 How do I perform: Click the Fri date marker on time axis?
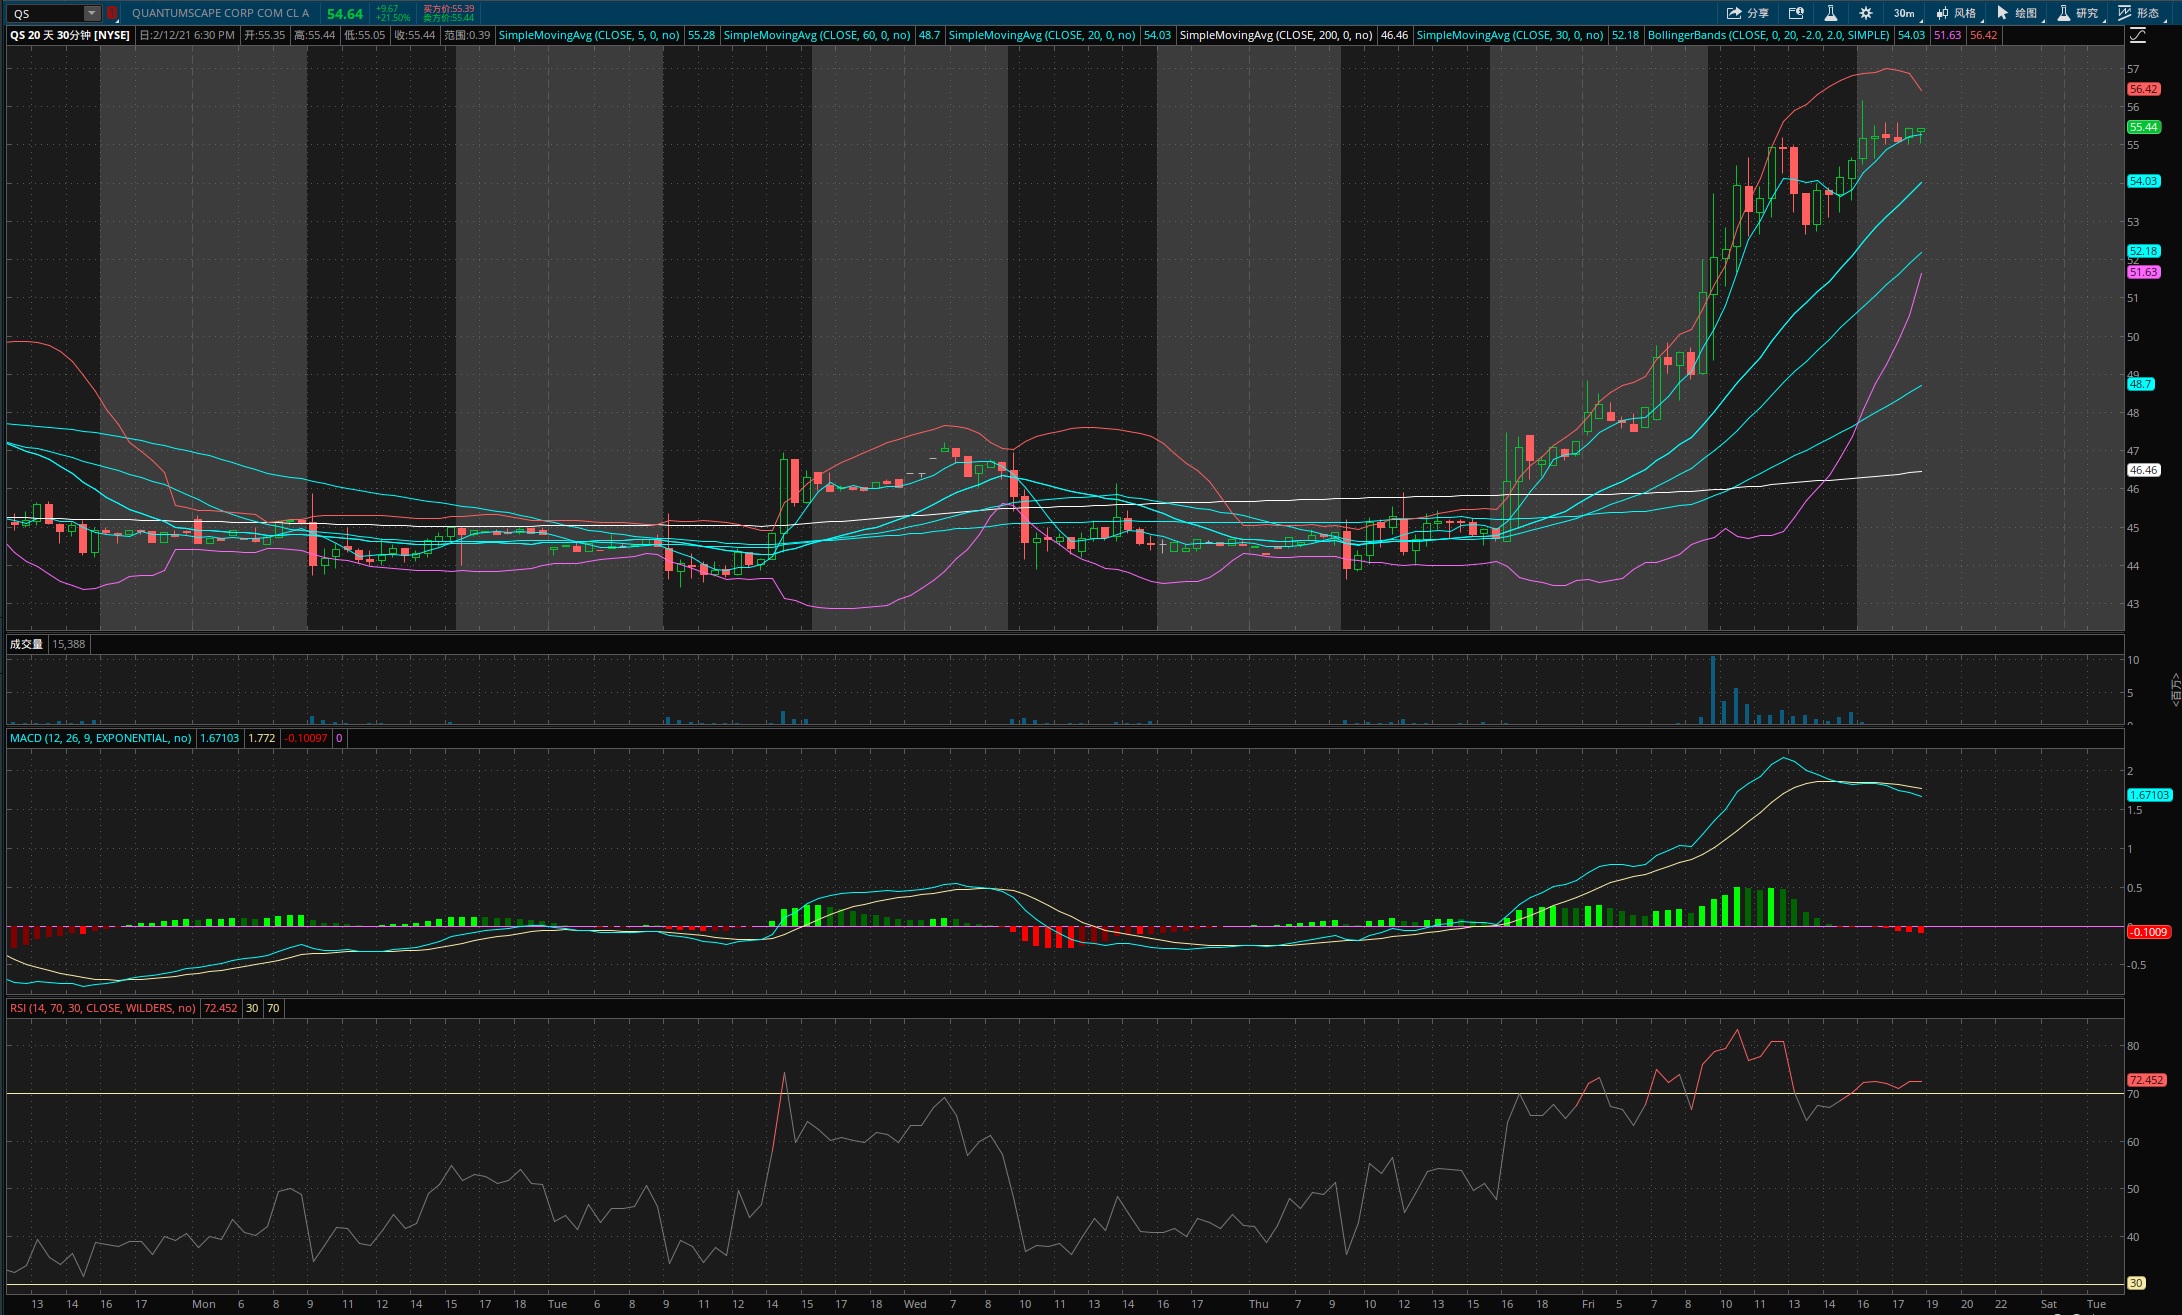point(1588,1304)
